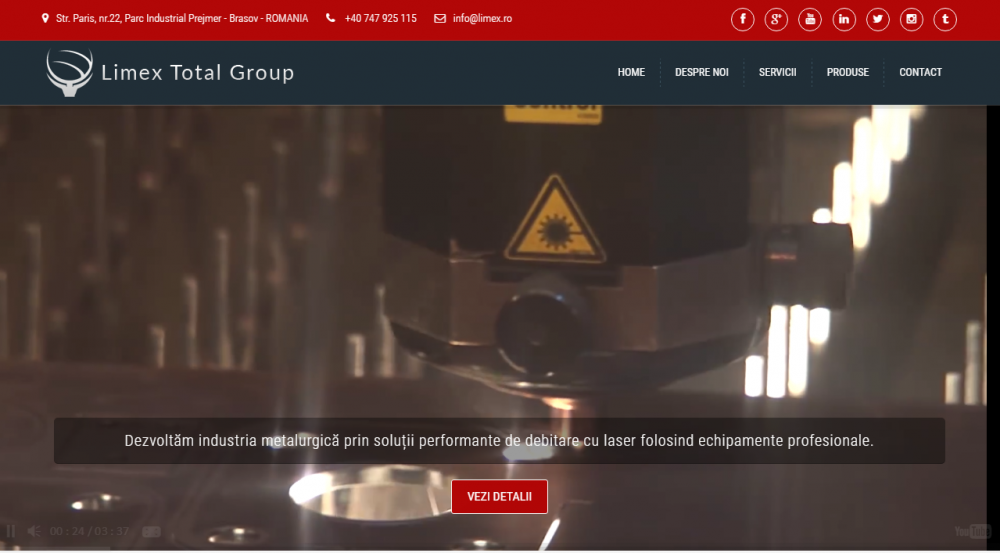Open the Facebook social icon
Screen dimensions: 1000x553
pos(742,19)
